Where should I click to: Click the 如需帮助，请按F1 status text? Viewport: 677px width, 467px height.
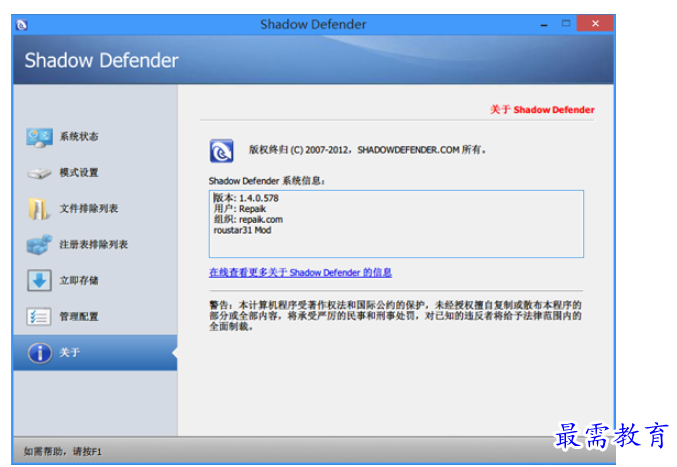pyautogui.click(x=63, y=451)
